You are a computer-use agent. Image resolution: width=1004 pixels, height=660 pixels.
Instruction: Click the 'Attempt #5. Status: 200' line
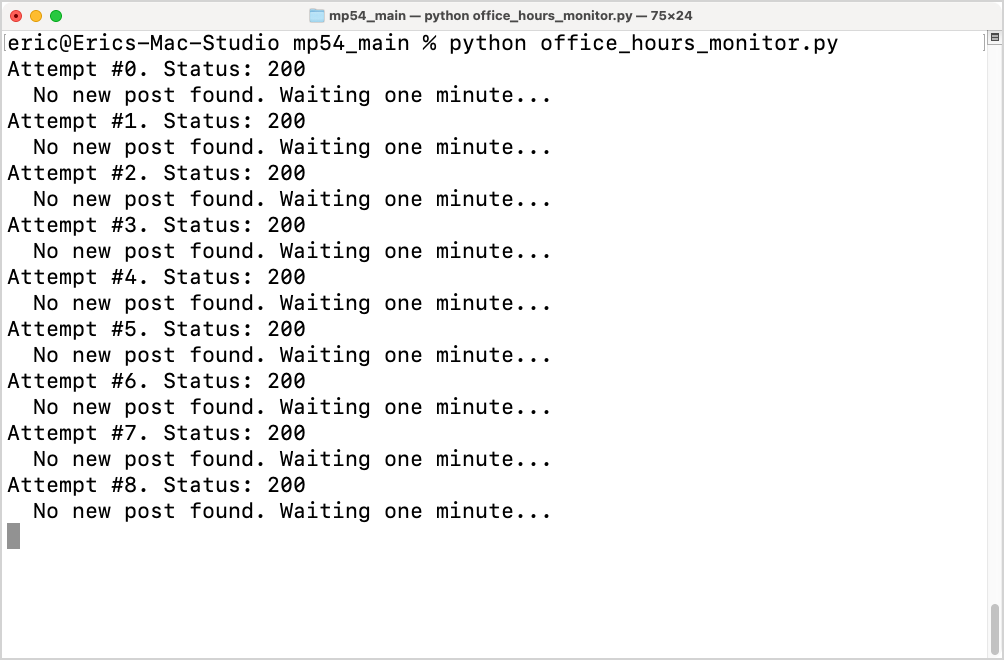(x=157, y=329)
